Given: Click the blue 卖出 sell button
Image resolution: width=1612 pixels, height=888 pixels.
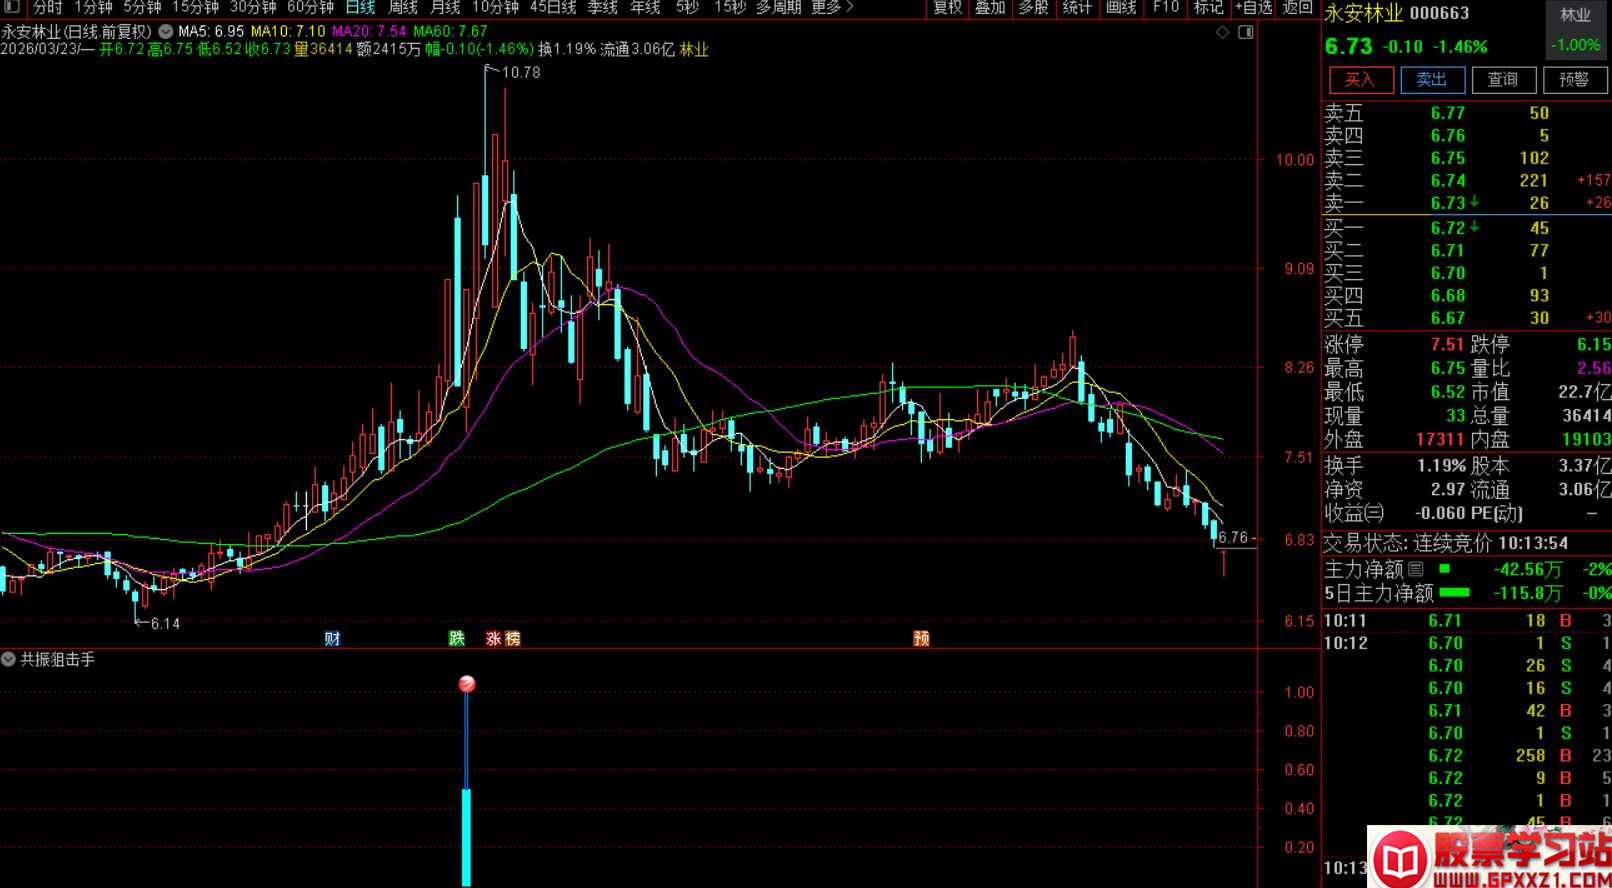Looking at the screenshot, I should tap(1432, 79).
